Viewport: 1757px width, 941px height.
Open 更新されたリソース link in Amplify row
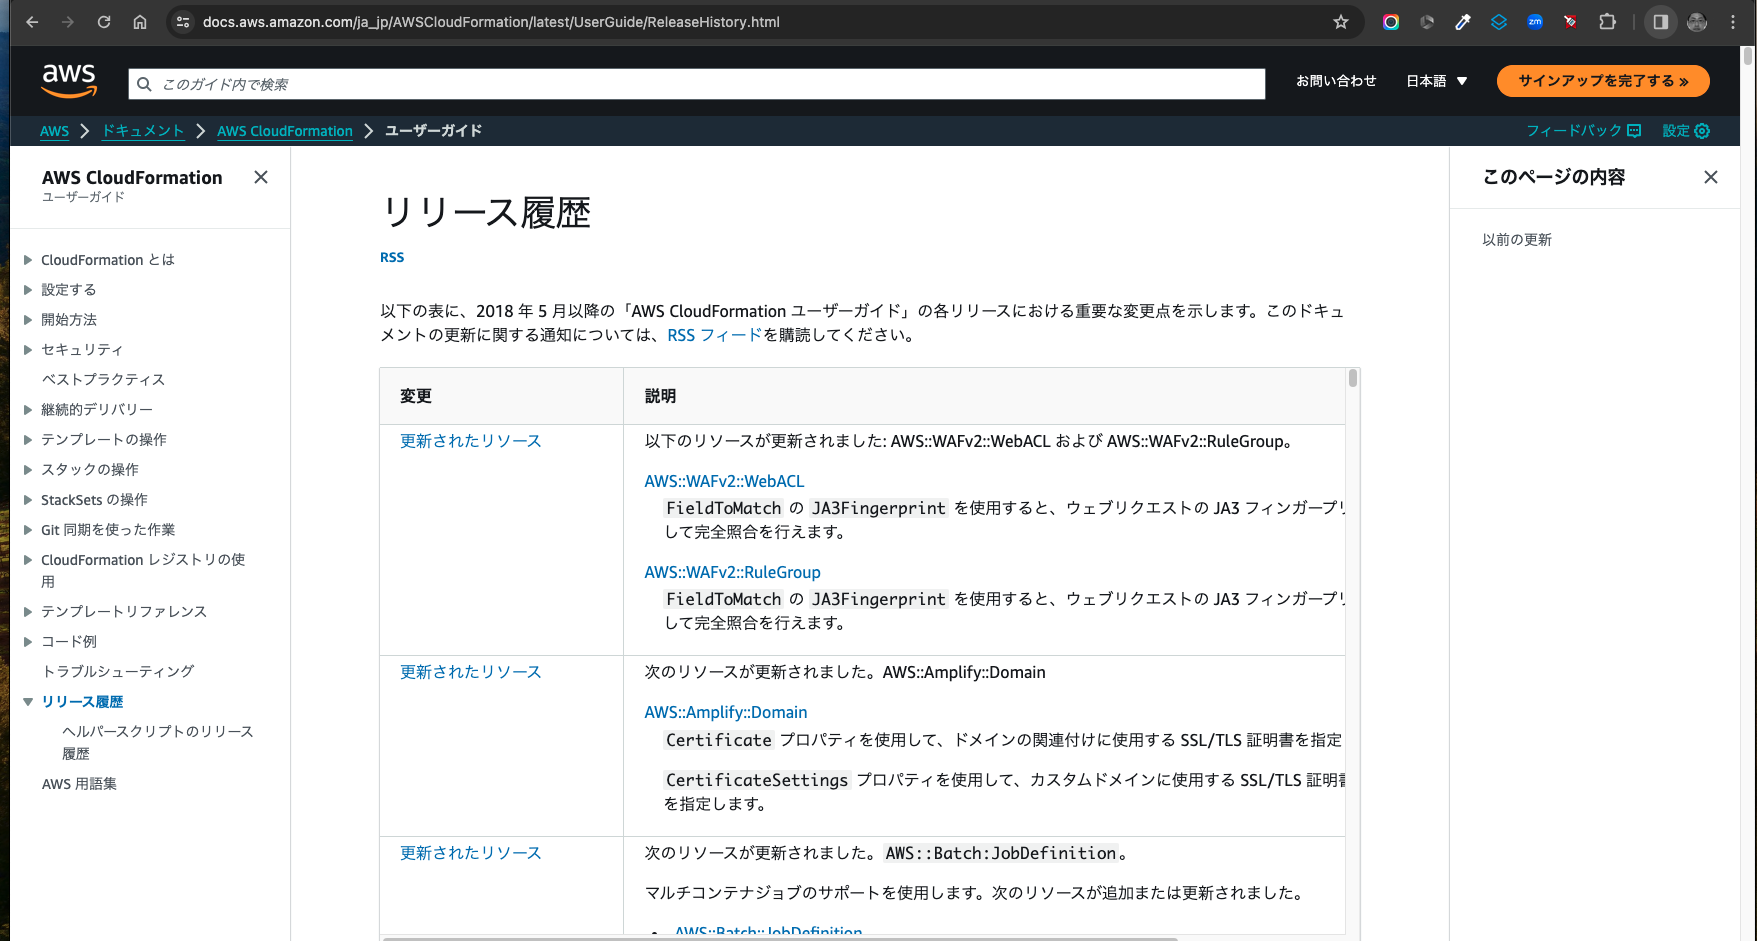470,672
